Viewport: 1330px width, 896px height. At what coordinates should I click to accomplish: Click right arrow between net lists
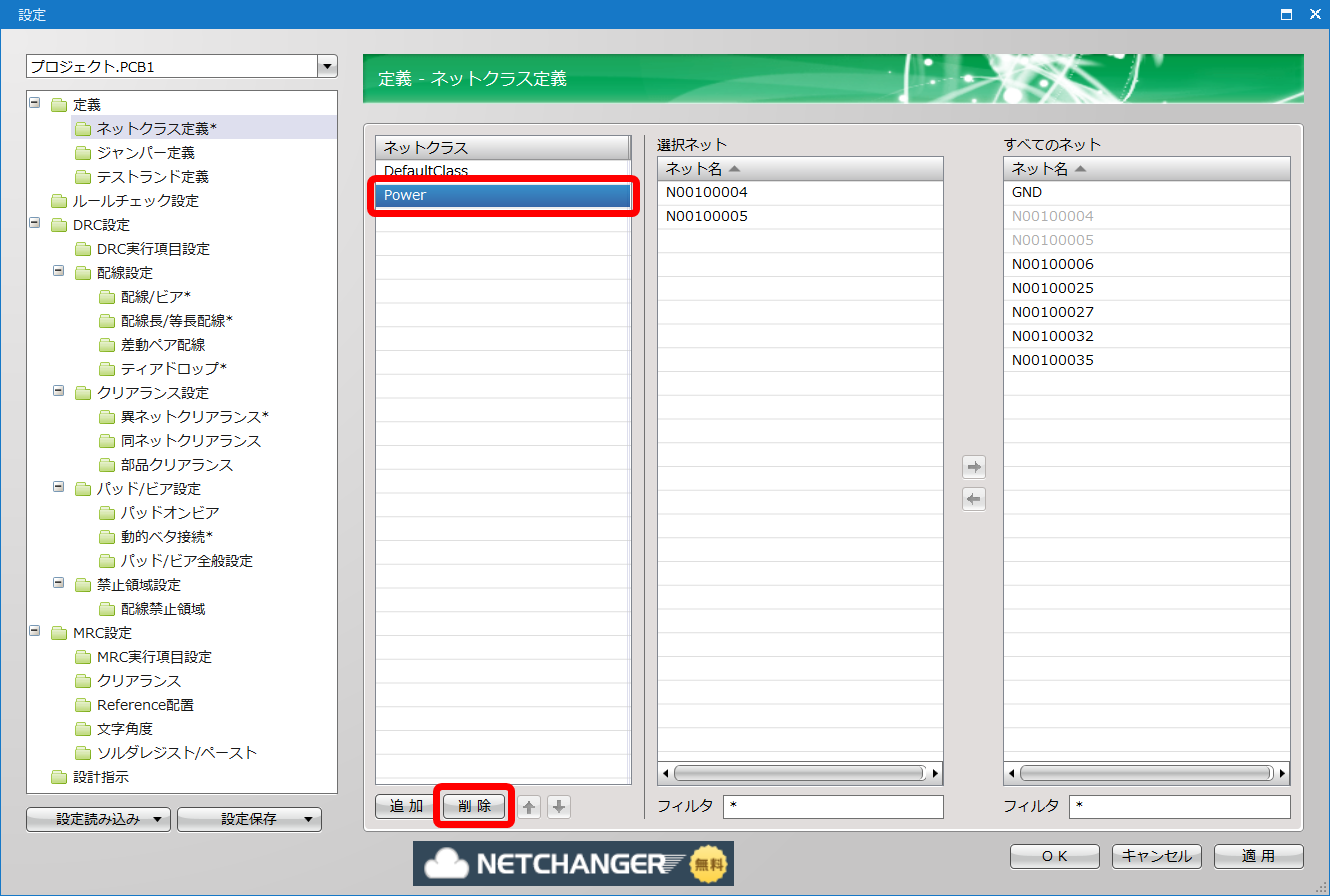(x=974, y=467)
